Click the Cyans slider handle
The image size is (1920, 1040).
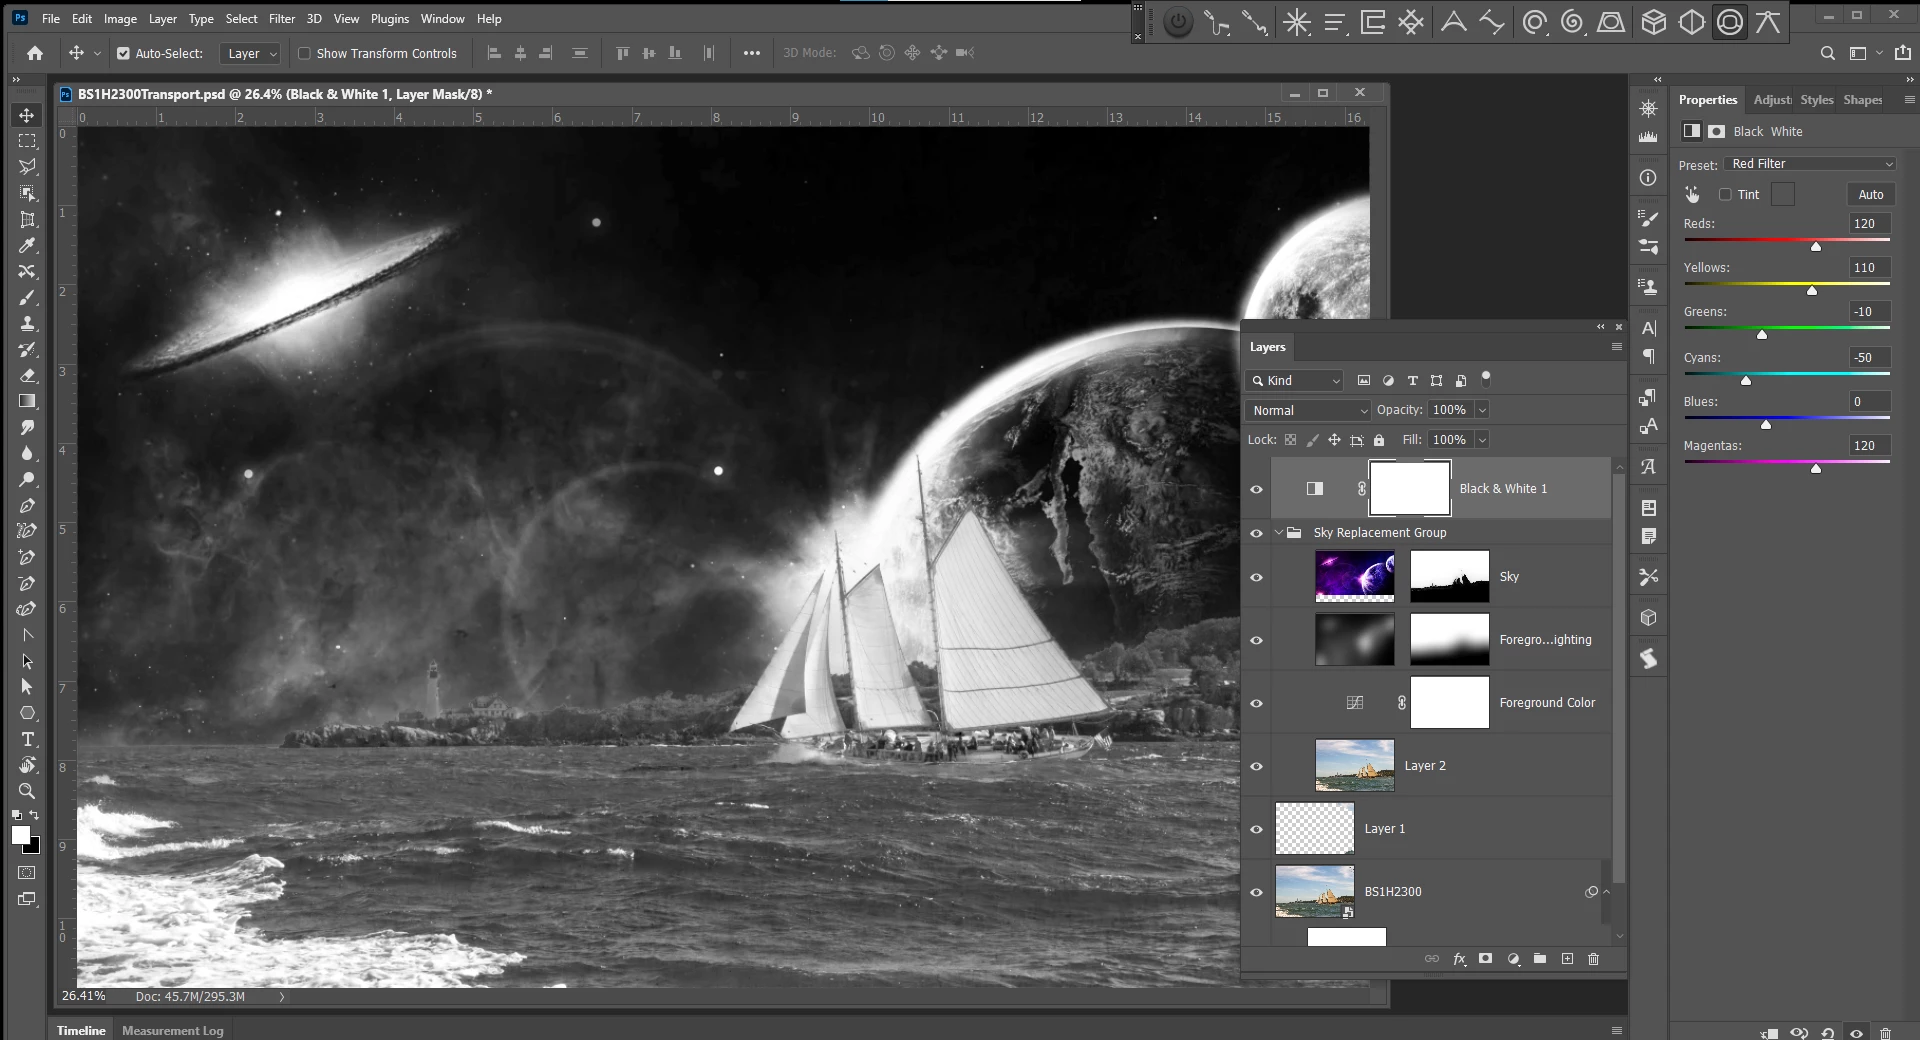coord(1746,380)
